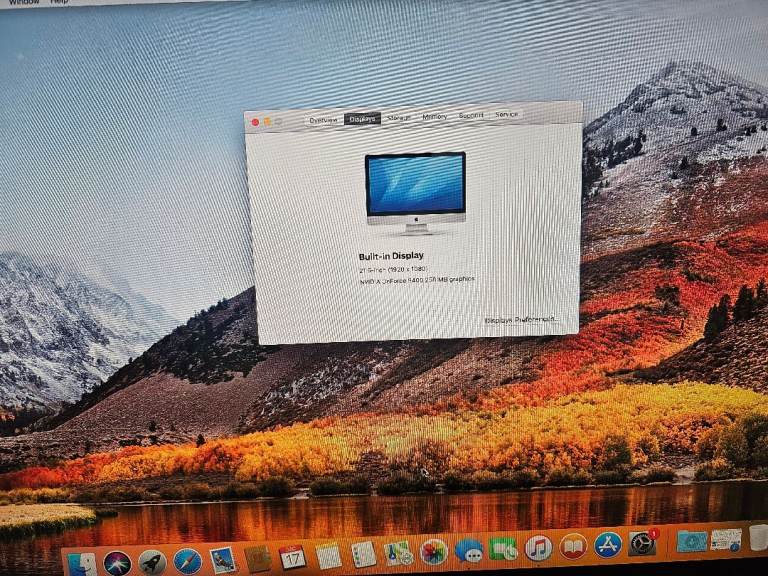Open the Calendar app showing 17
768x576 pixels.
[292, 557]
